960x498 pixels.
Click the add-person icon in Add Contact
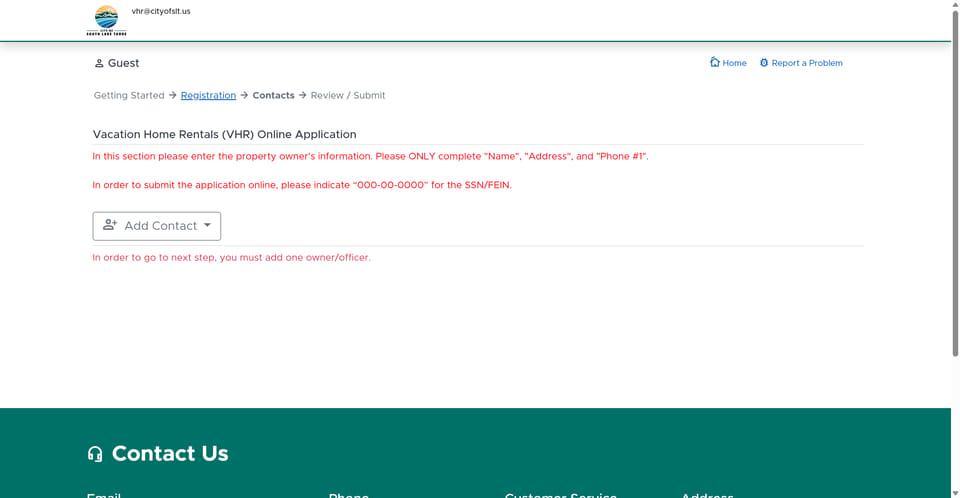(110, 225)
